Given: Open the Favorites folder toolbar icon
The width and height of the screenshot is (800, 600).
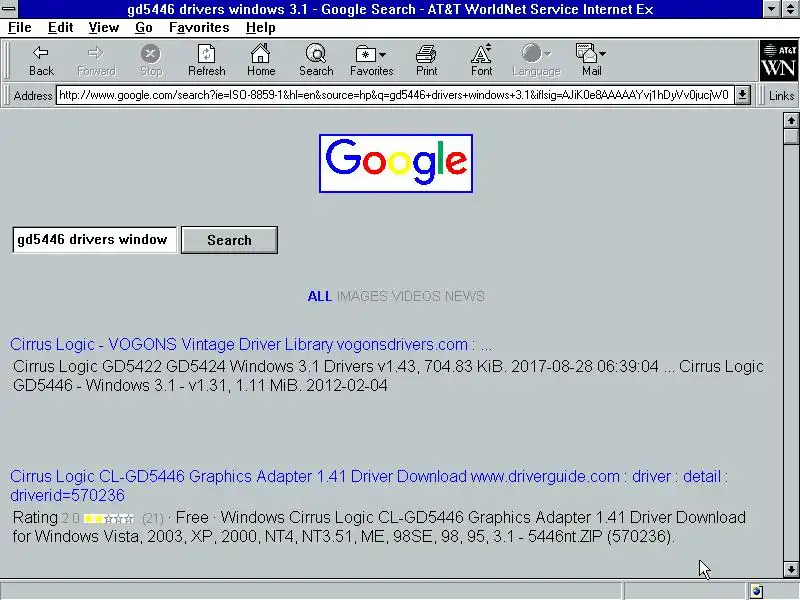Looking at the screenshot, I should tap(365, 54).
